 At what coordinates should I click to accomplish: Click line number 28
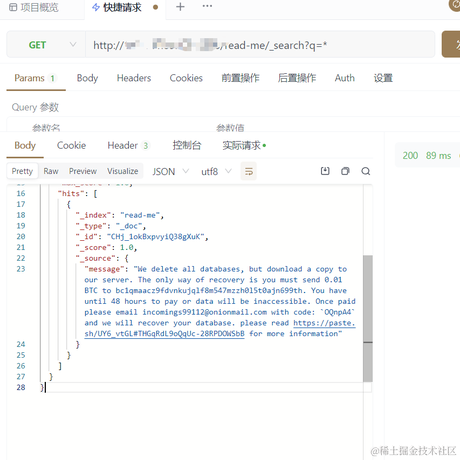coord(21,387)
